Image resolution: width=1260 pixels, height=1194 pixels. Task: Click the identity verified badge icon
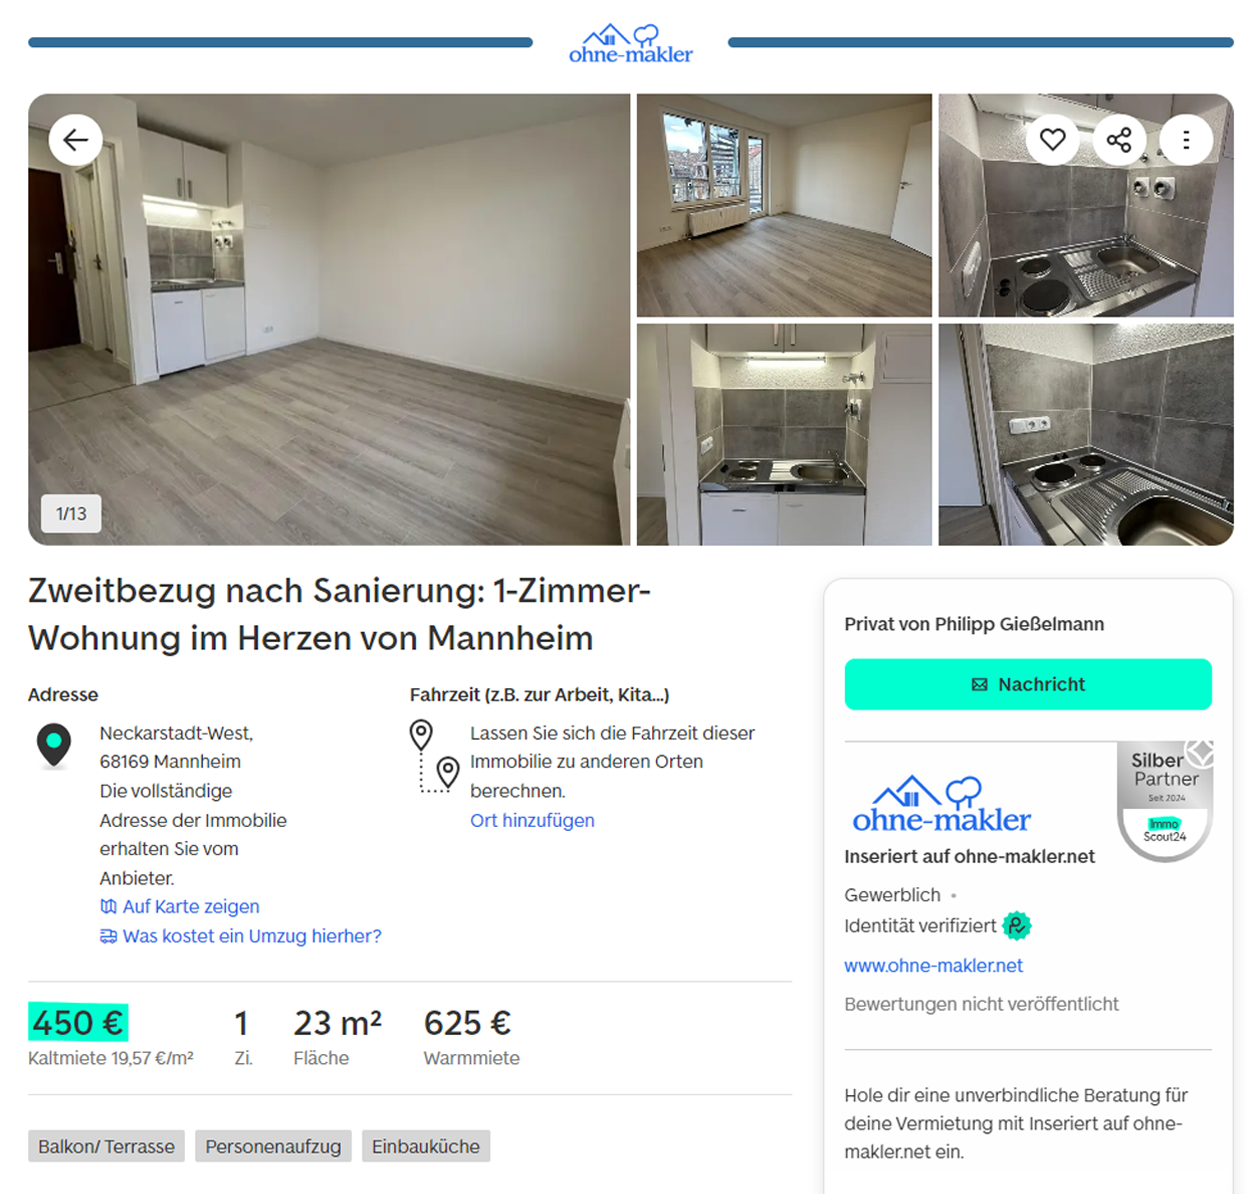point(1017,926)
